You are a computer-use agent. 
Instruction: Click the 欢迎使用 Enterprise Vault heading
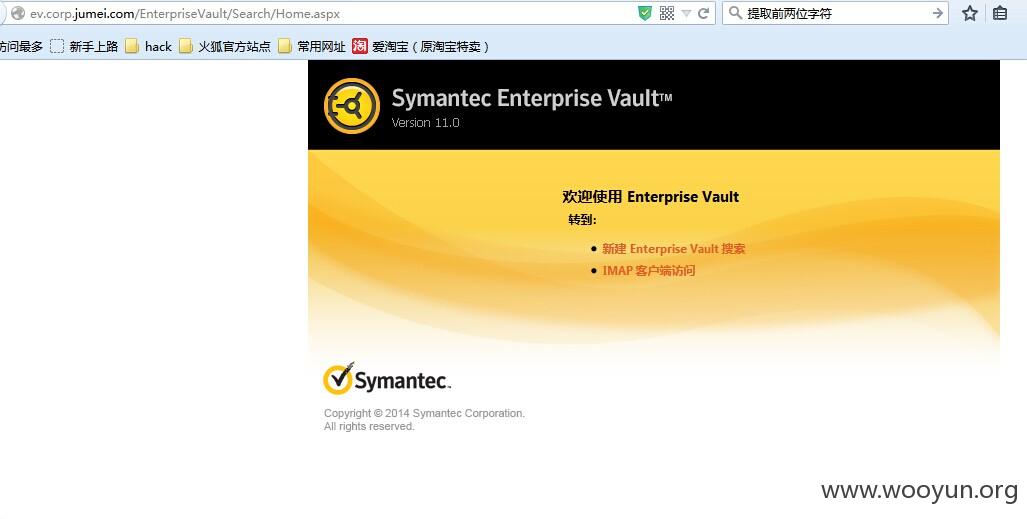650,197
